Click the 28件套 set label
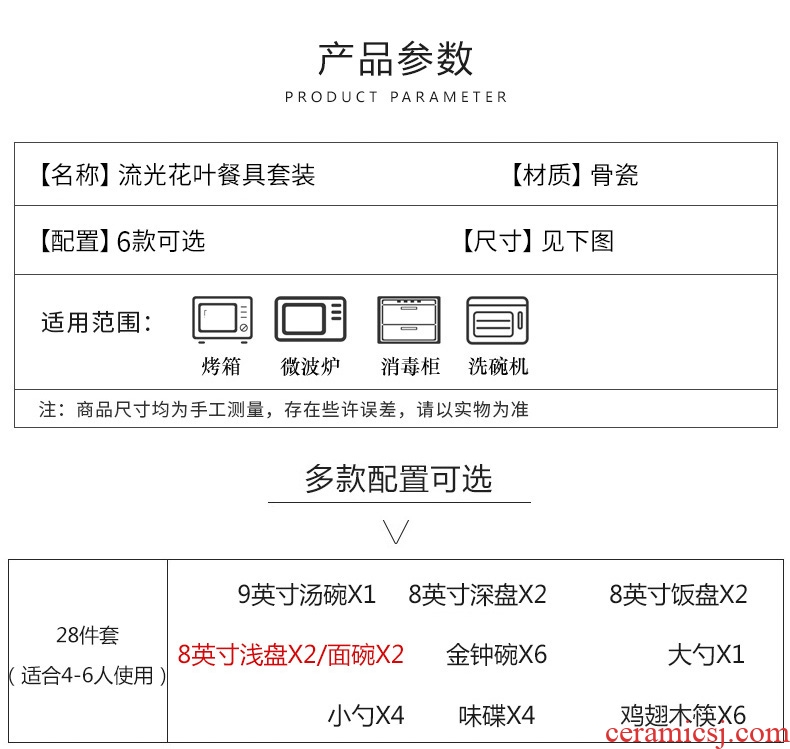The height and width of the screenshot is (749, 790). click(x=88, y=634)
